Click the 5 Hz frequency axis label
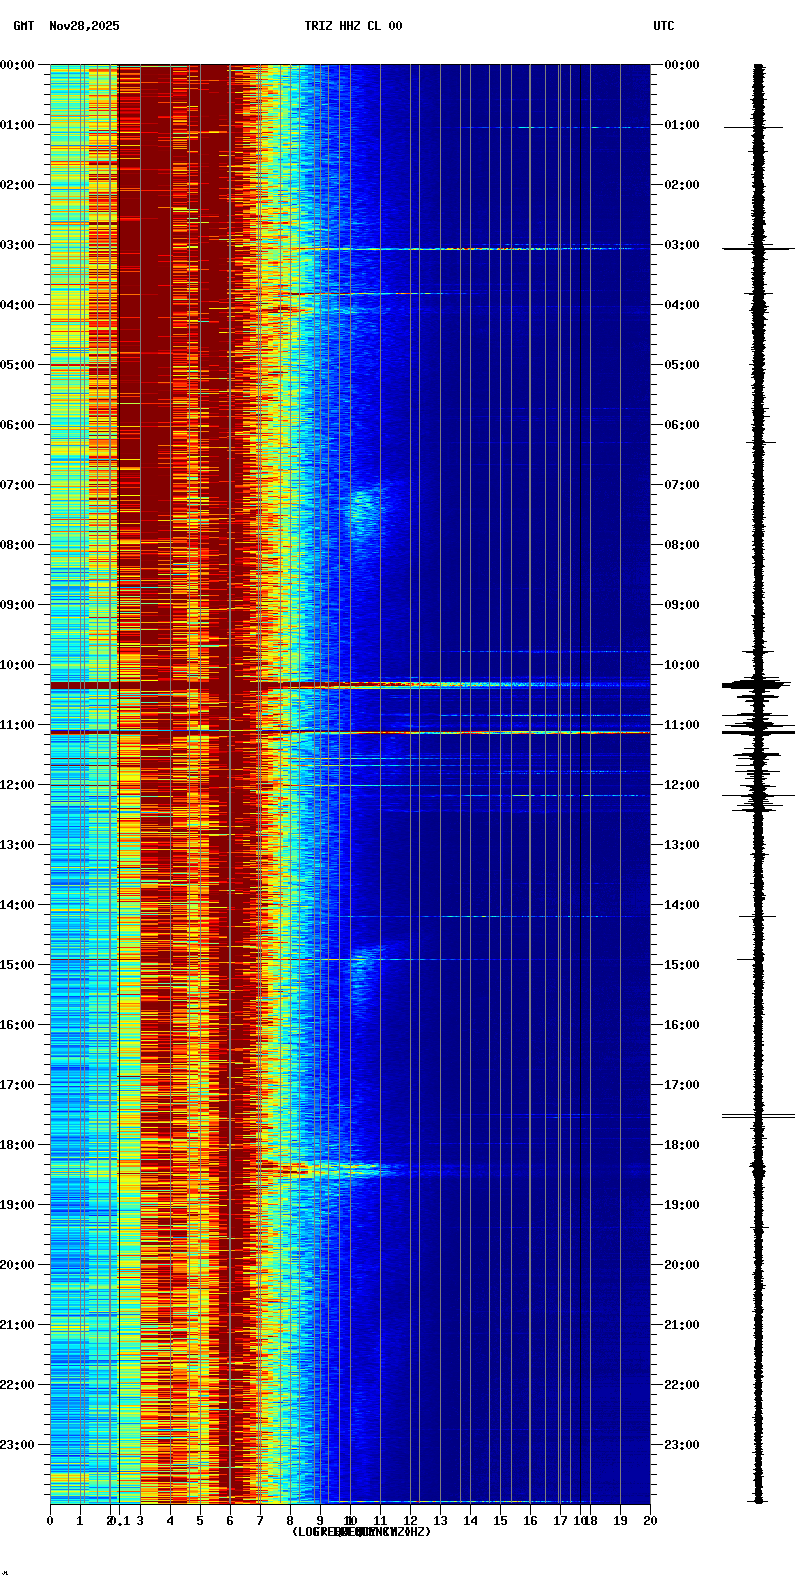 [x=200, y=1521]
